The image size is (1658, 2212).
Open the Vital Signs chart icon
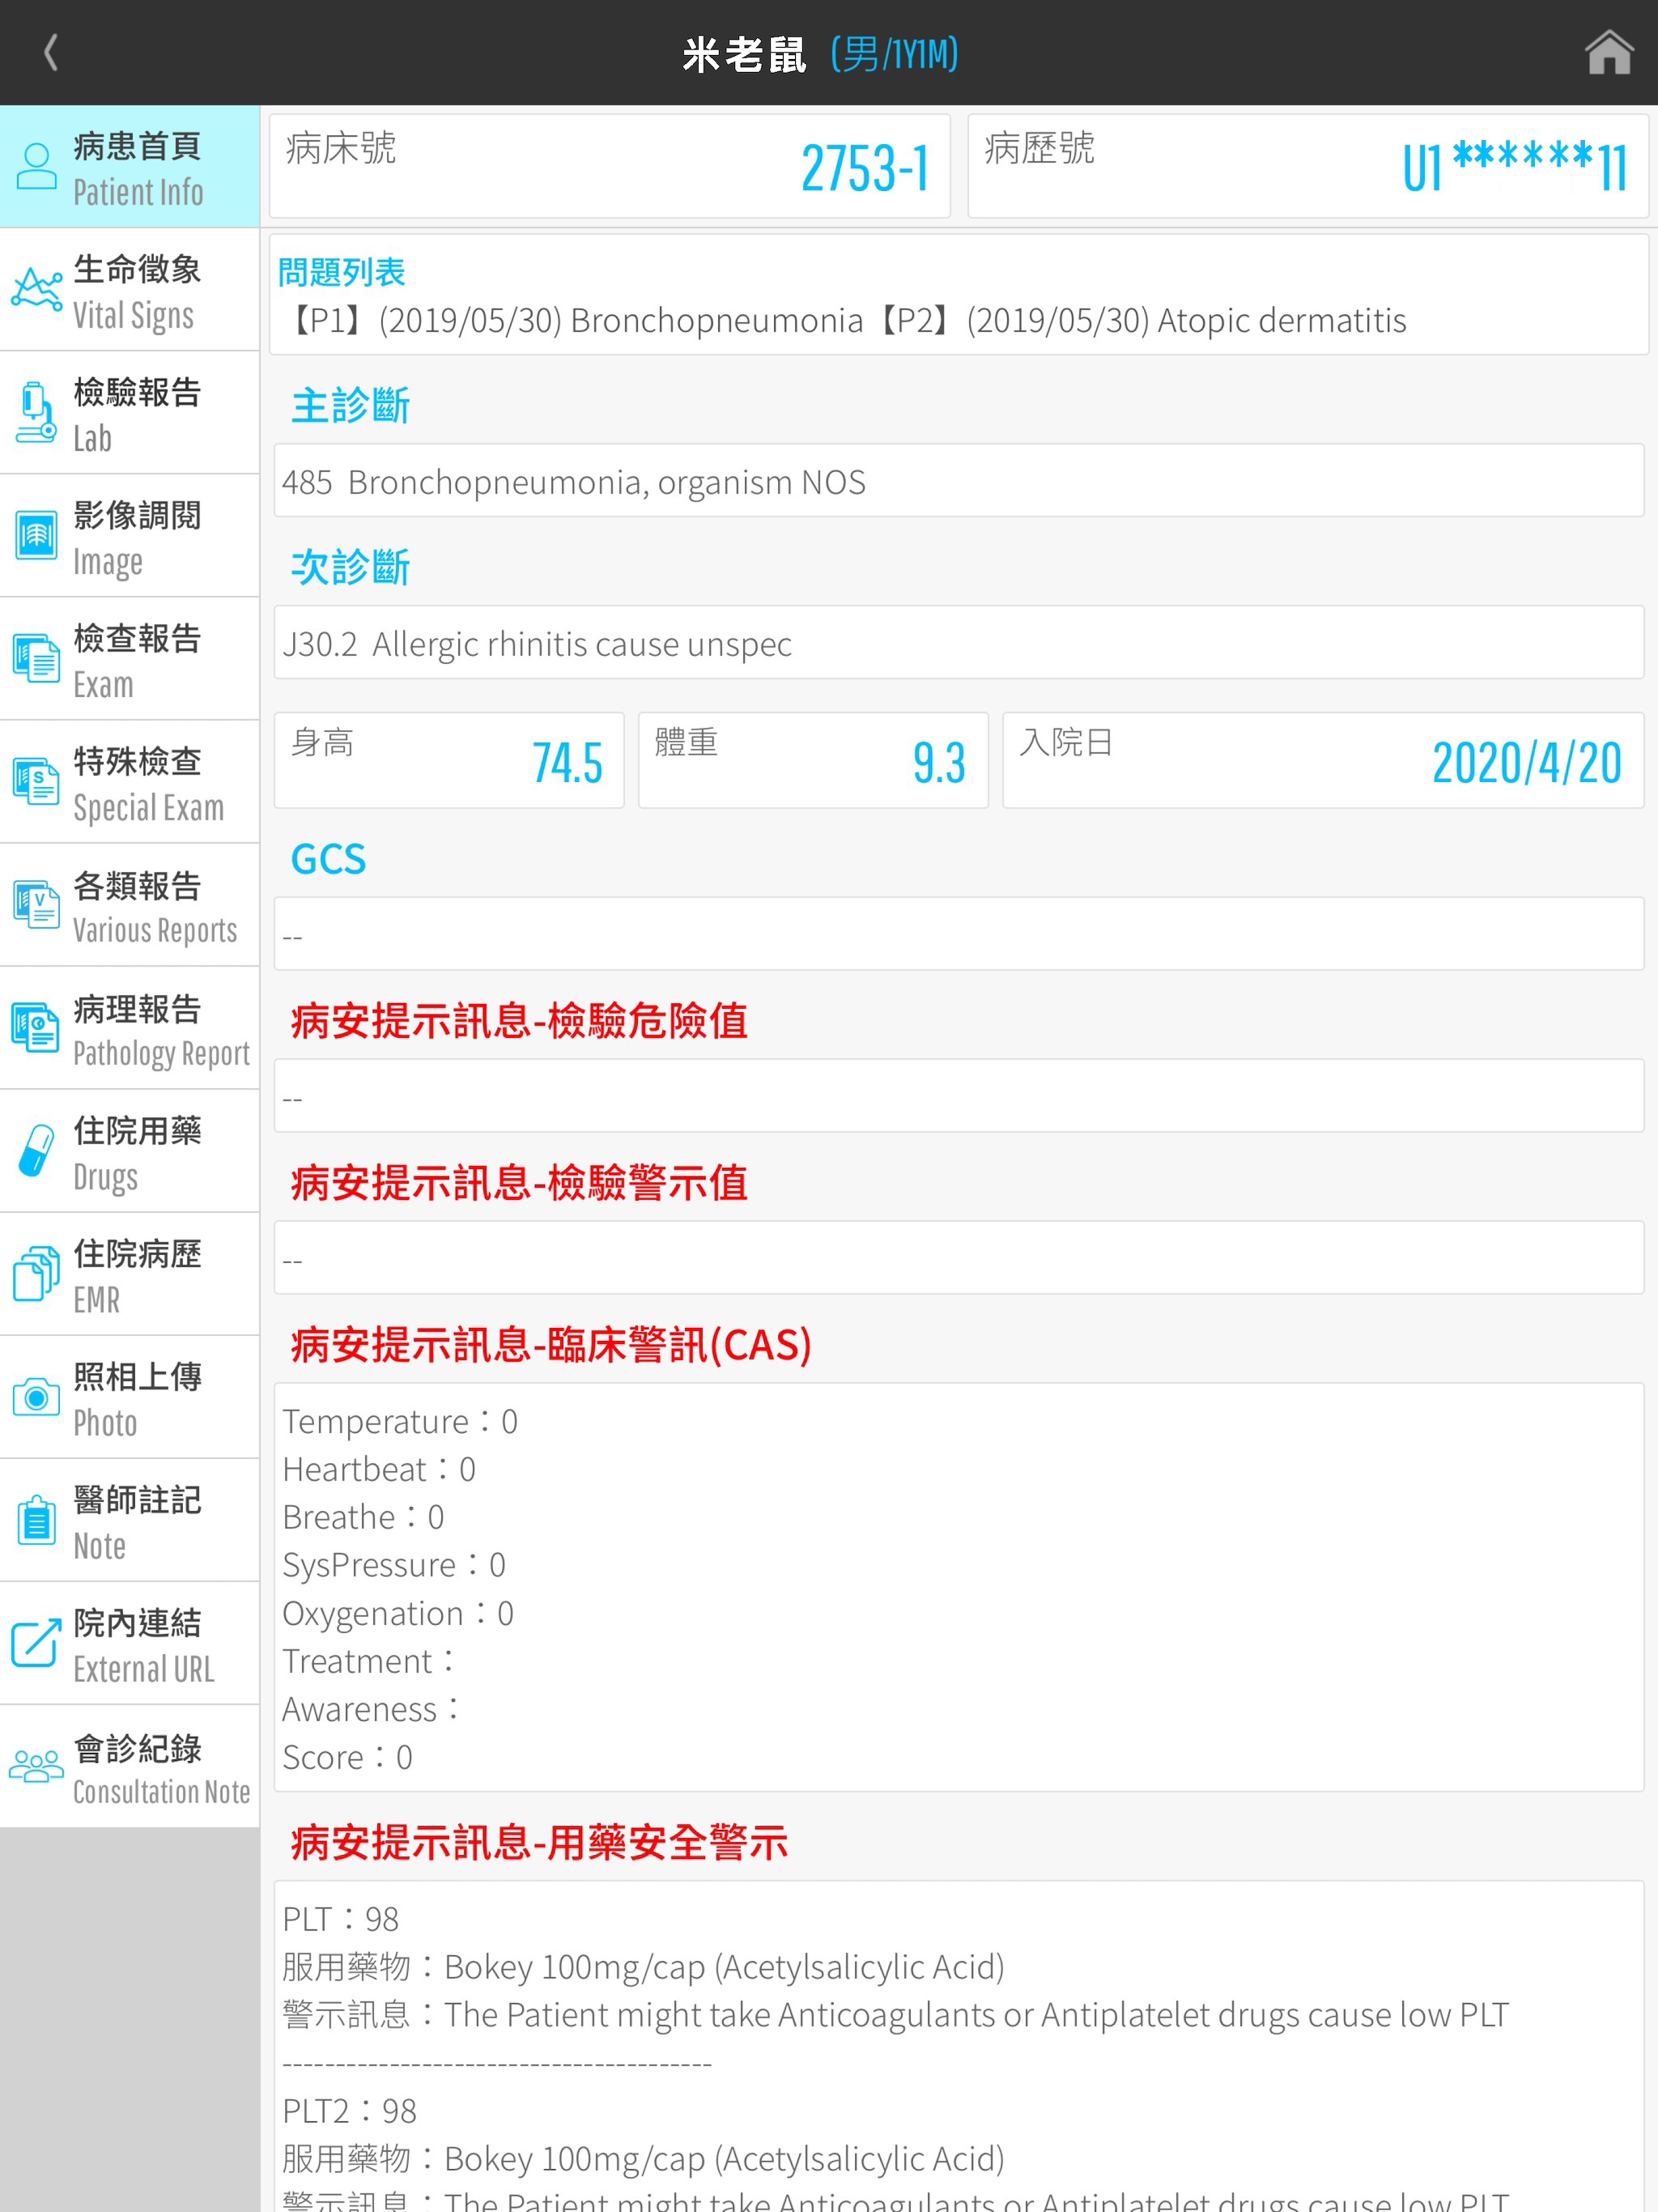click(x=37, y=290)
